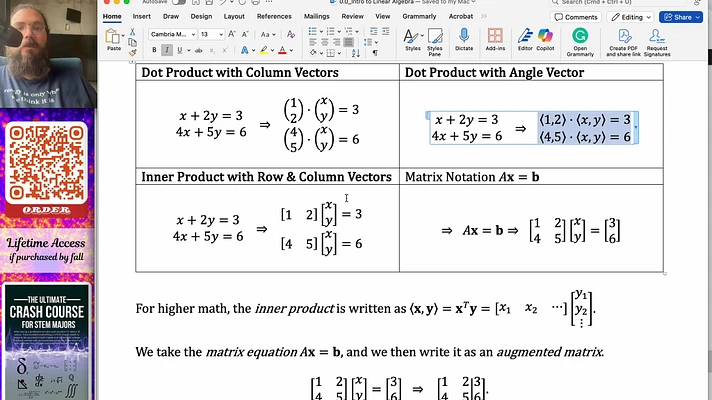Decrease font size with shrink-font icon

pos(245,35)
